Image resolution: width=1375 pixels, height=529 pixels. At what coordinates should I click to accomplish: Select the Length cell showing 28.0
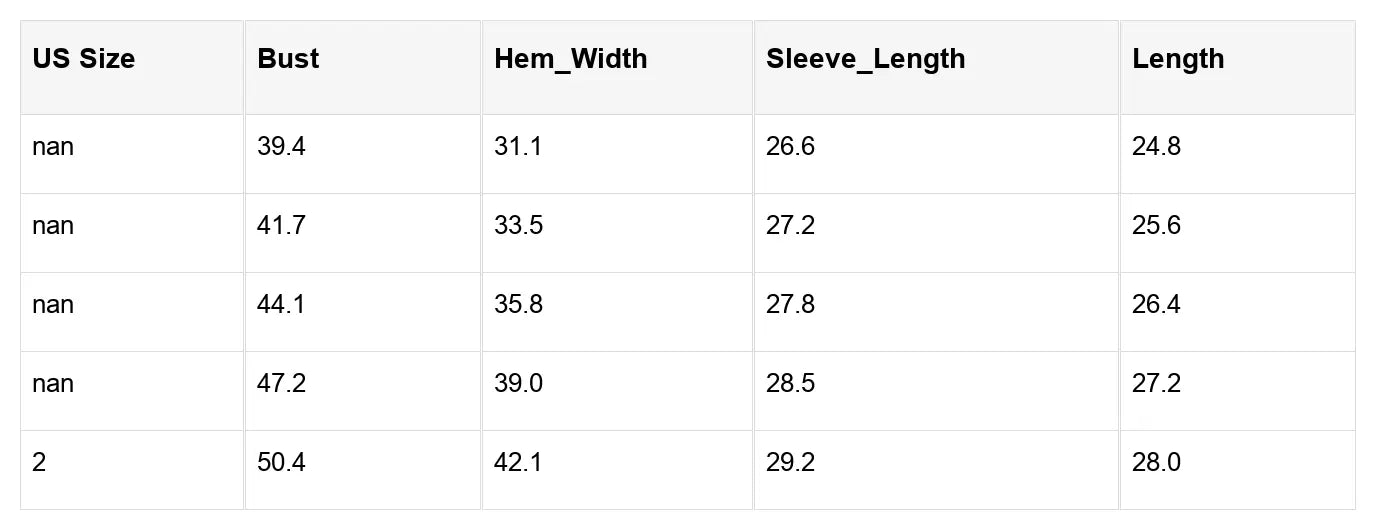[x=1156, y=463]
